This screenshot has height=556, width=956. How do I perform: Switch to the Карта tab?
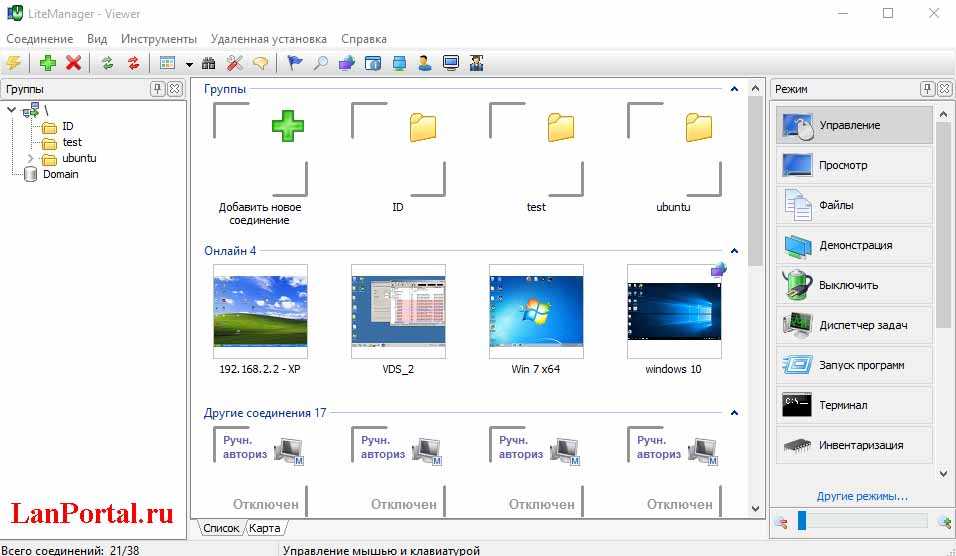click(267, 527)
